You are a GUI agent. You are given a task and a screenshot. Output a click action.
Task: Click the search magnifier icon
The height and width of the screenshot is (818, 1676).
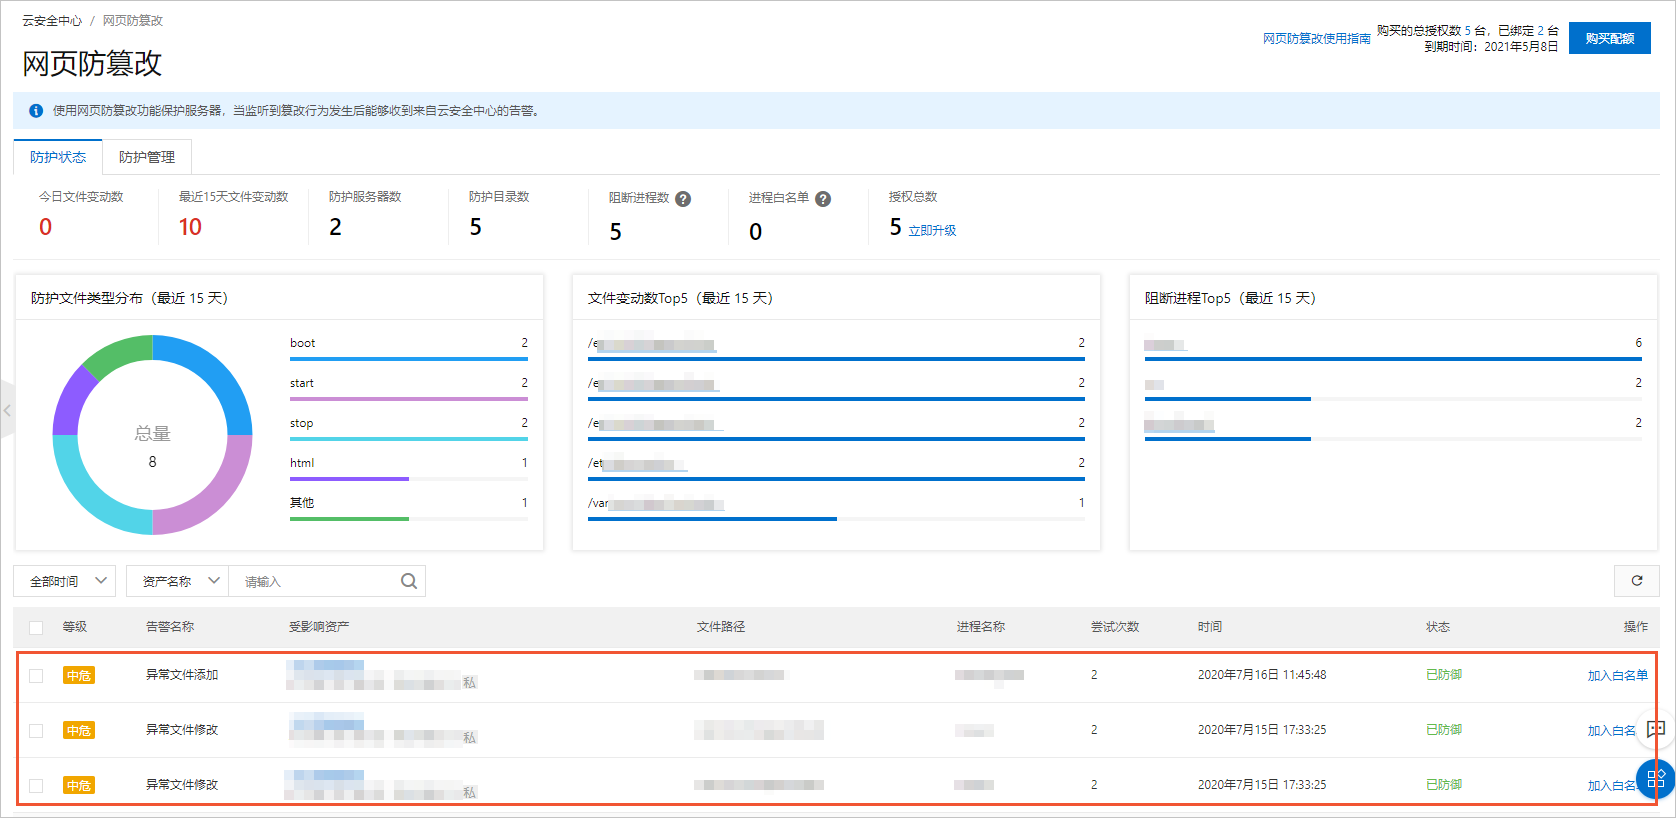coord(409,581)
